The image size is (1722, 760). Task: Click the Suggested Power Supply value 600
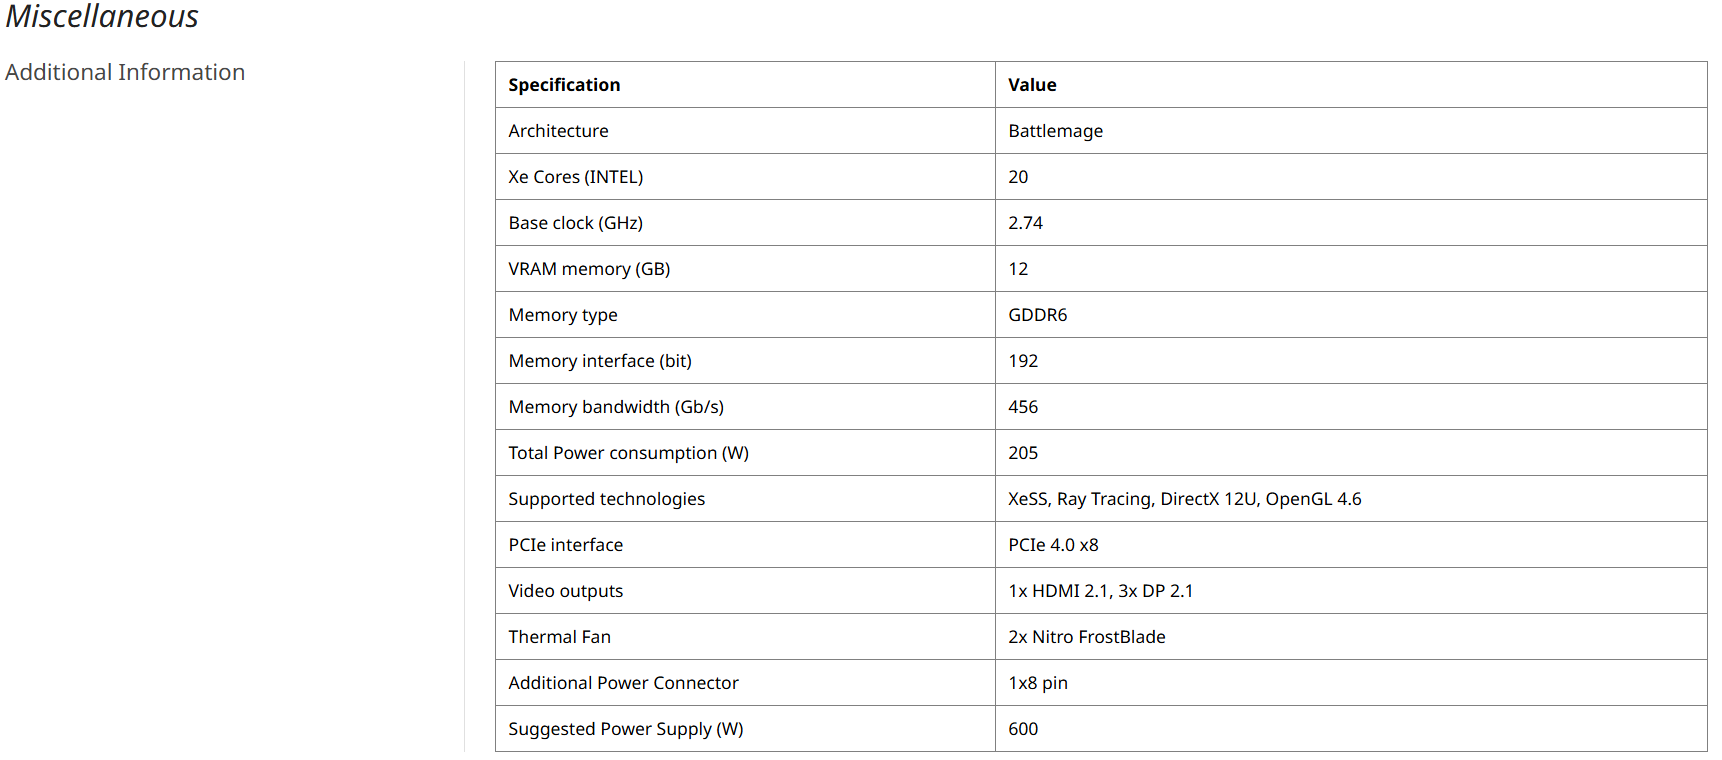tap(1023, 729)
